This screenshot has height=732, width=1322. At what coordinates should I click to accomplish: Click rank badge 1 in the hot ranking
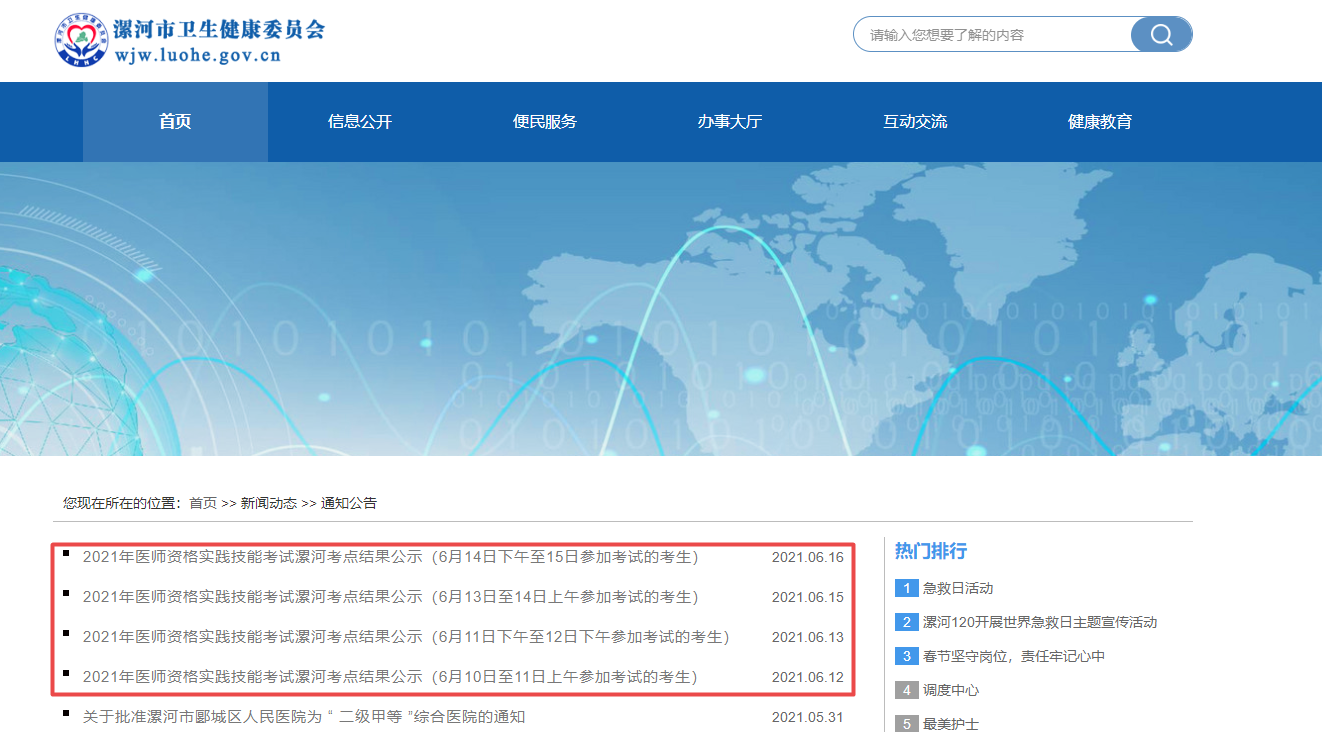click(906, 588)
